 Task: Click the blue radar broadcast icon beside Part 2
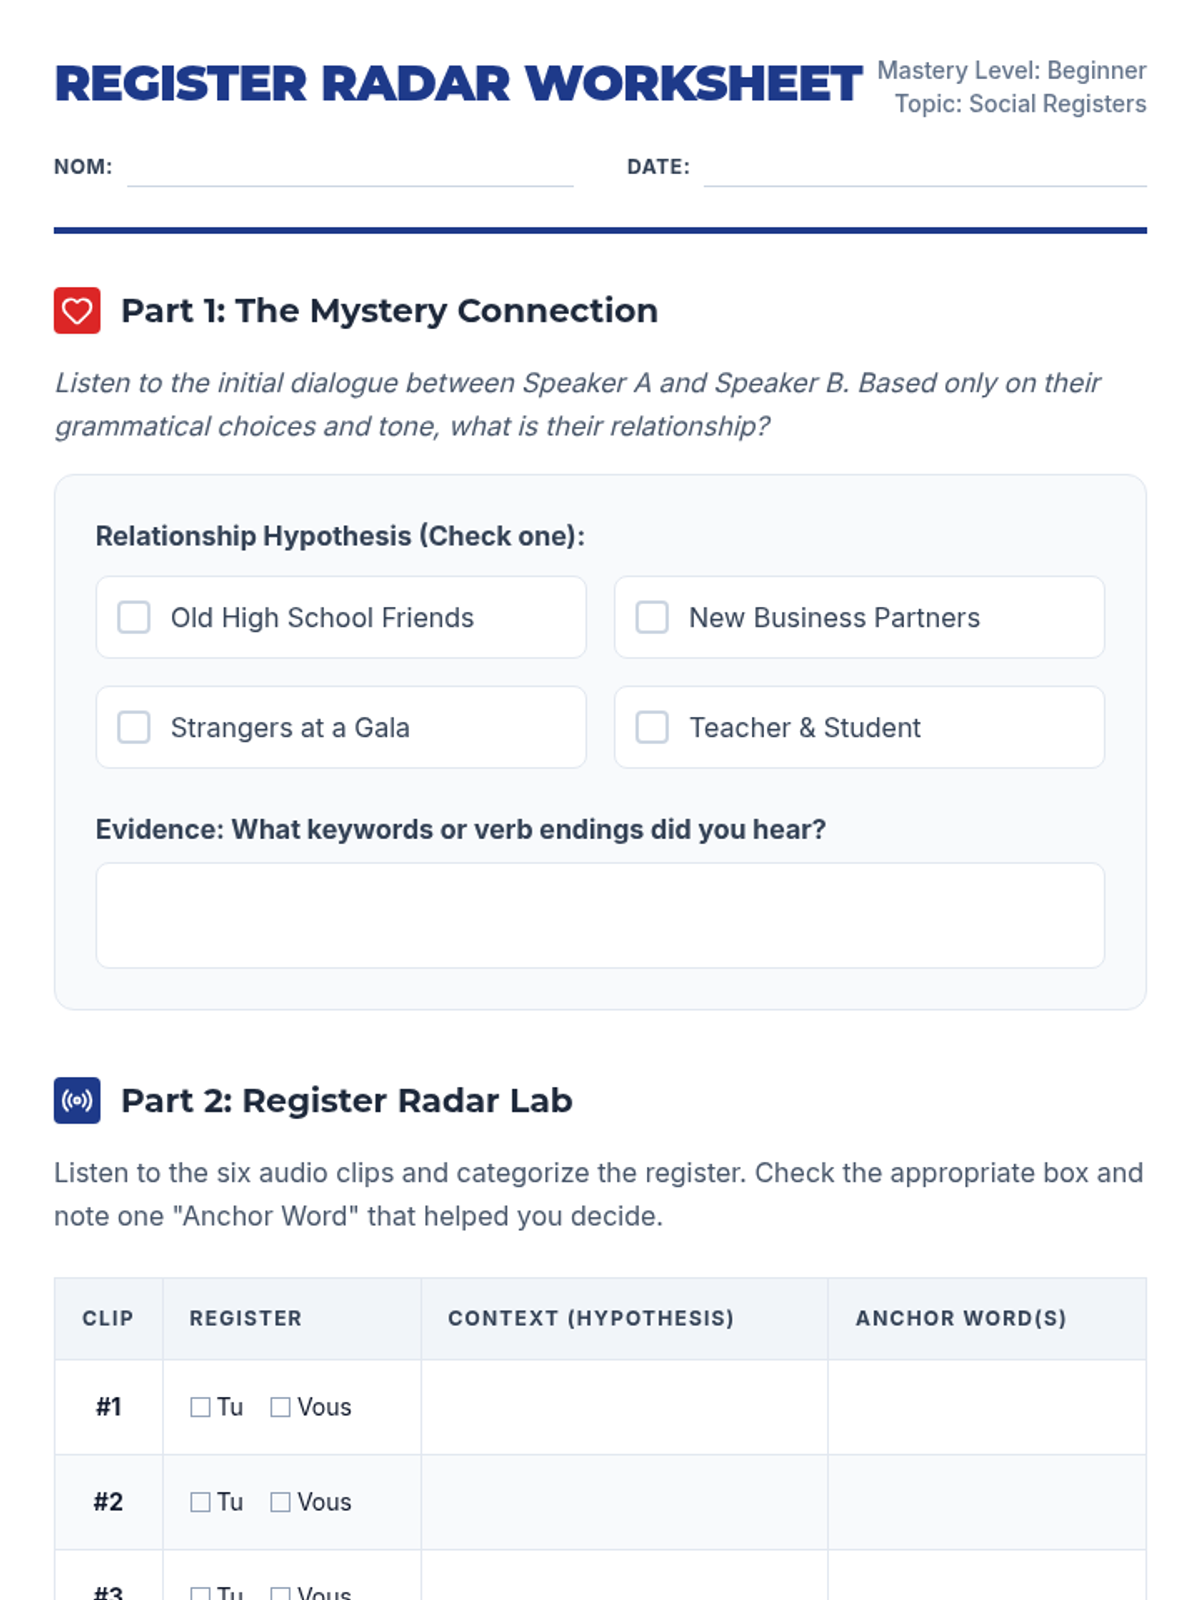77,1100
